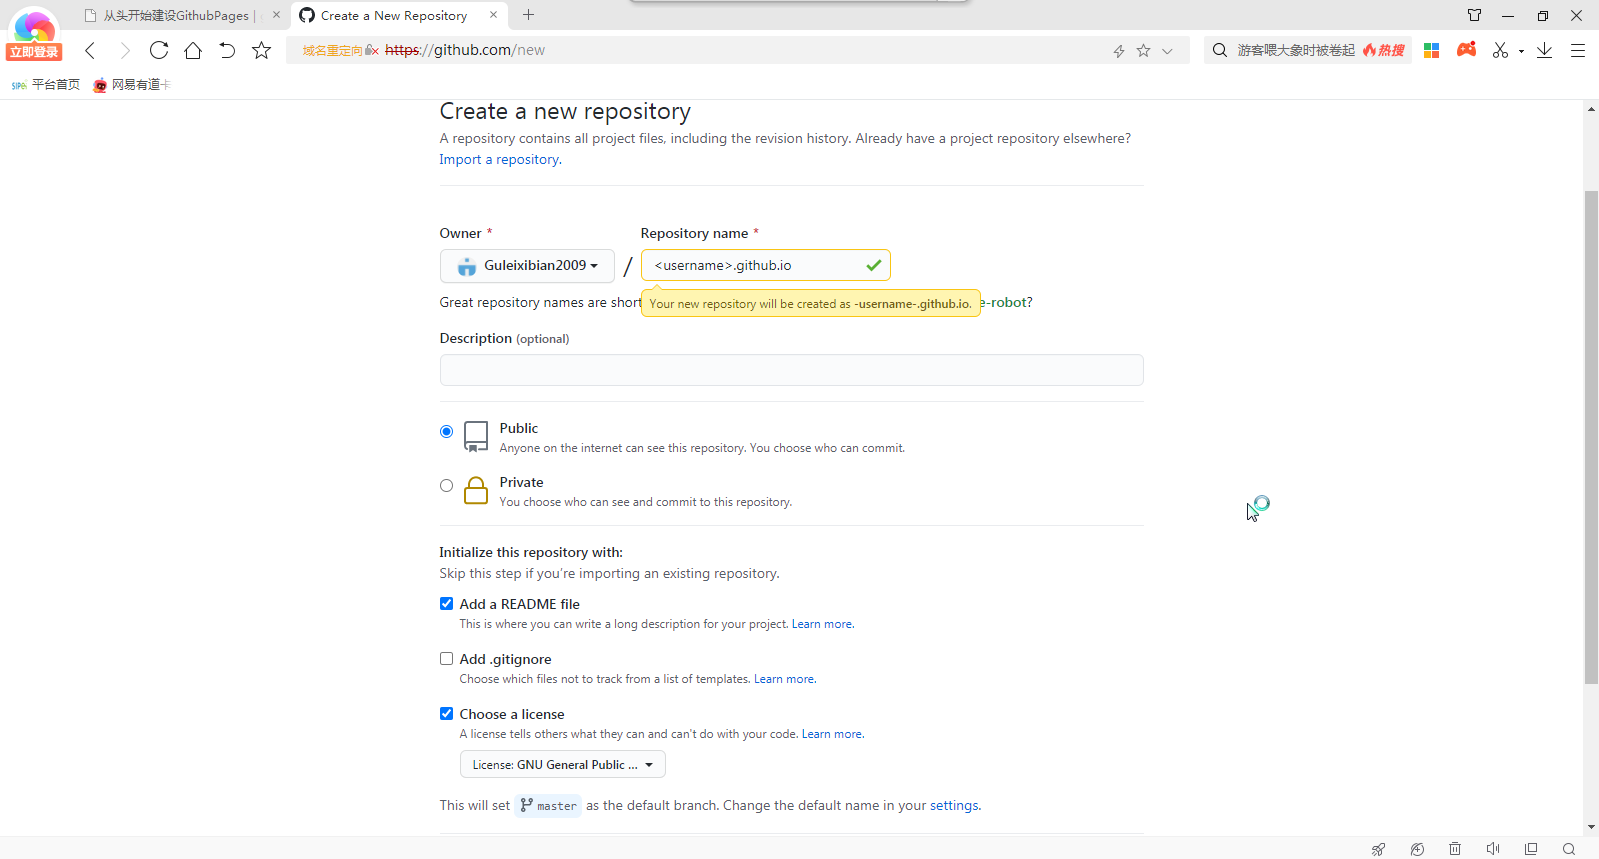Go forward in browser history
Screen dimensions: 1599x859
pyautogui.click(x=124, y=50)
